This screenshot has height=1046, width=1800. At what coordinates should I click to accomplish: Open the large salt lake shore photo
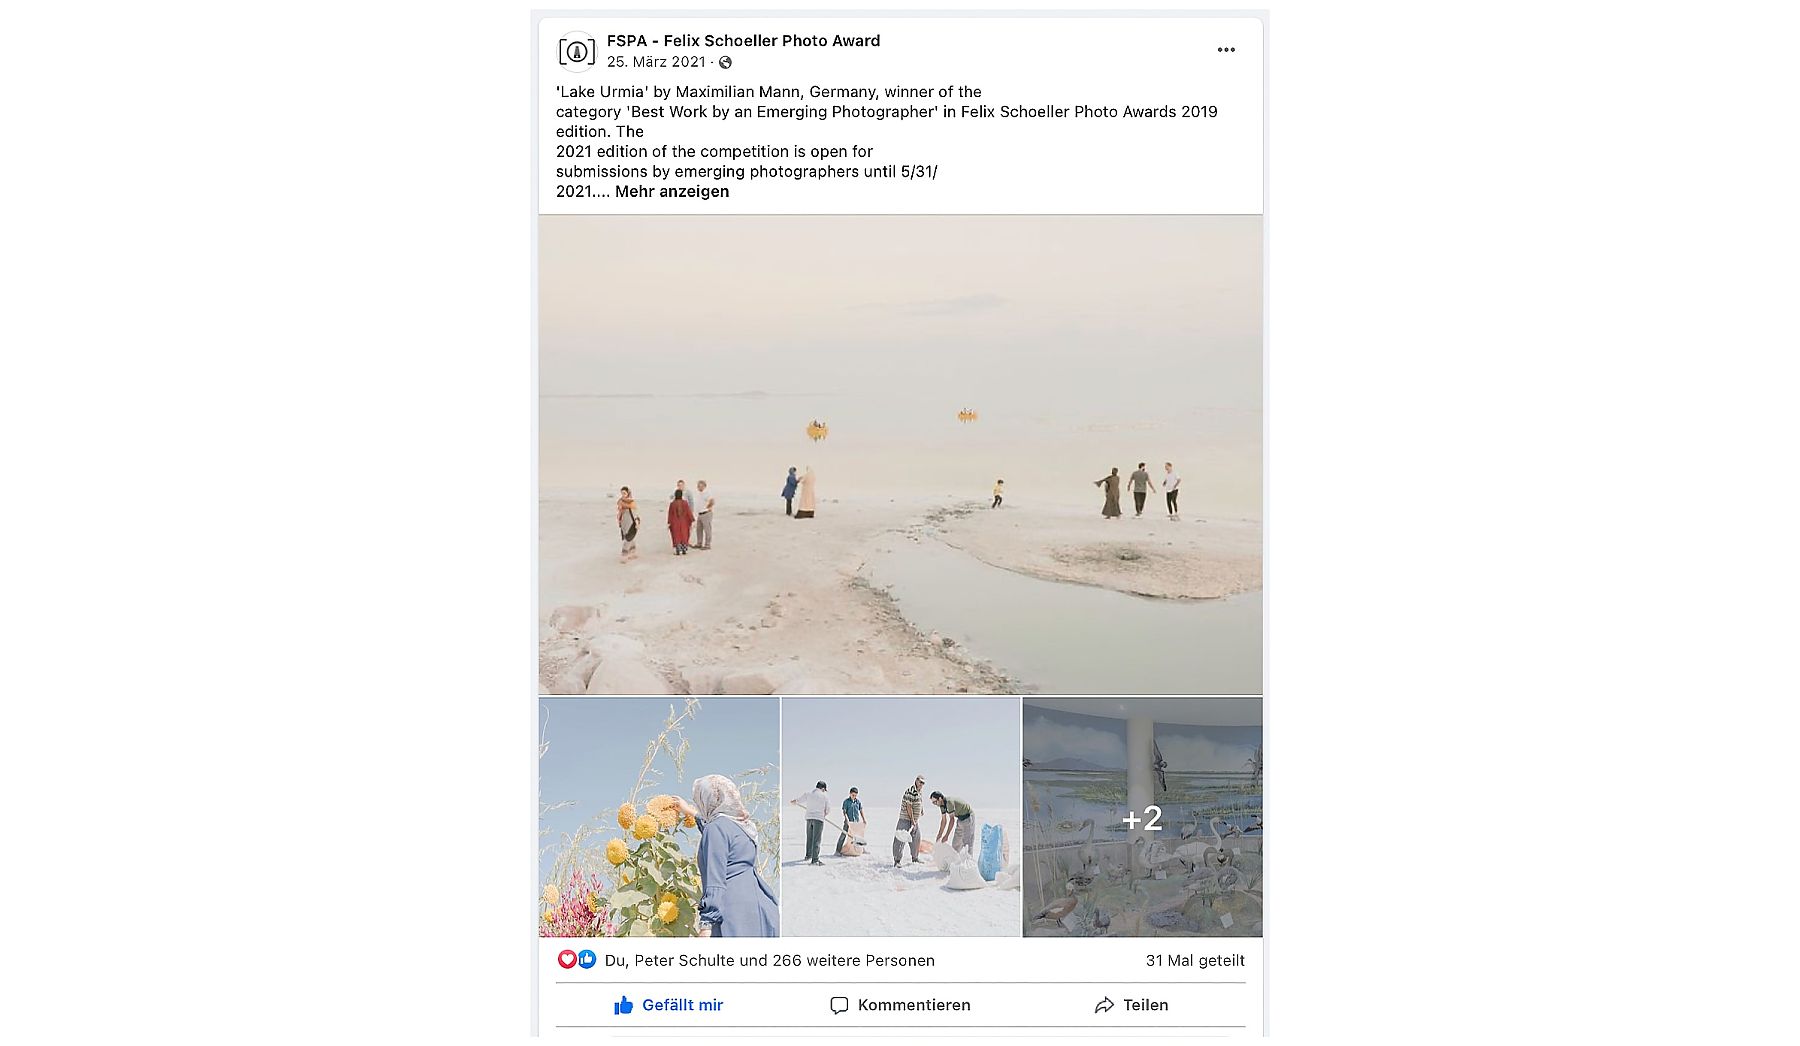900,455
